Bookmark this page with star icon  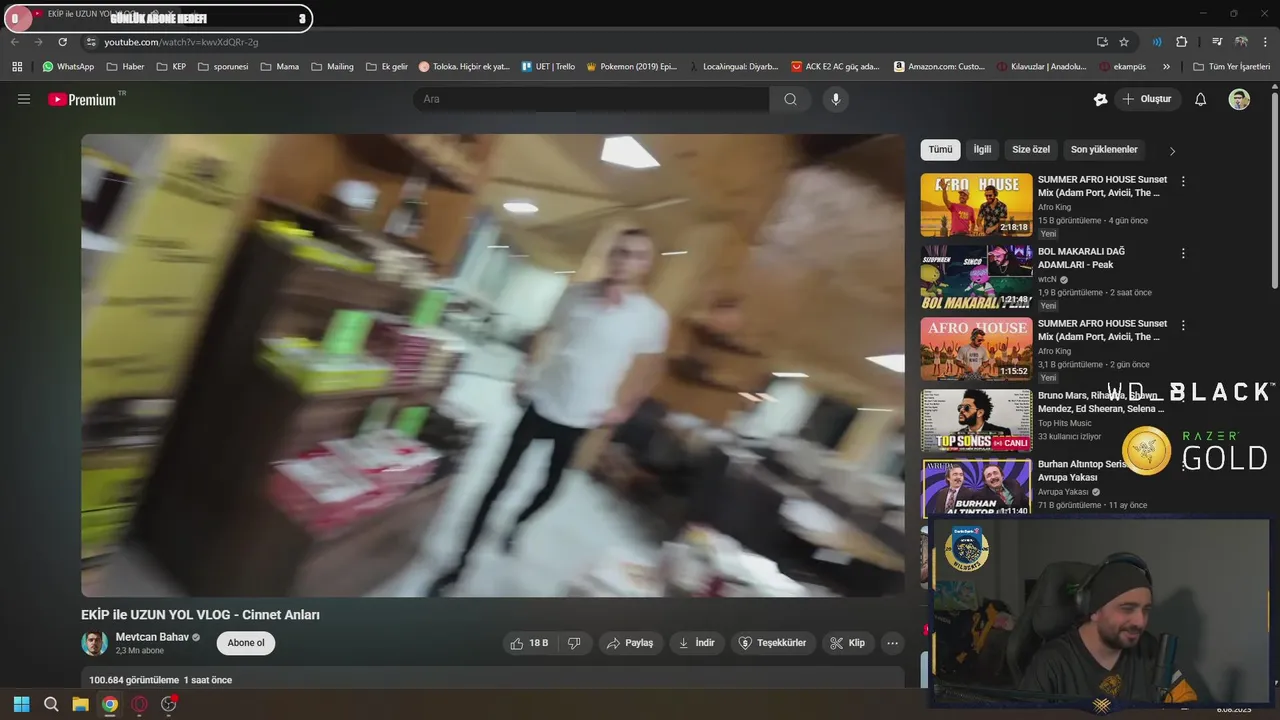(x=1124, y=42)
